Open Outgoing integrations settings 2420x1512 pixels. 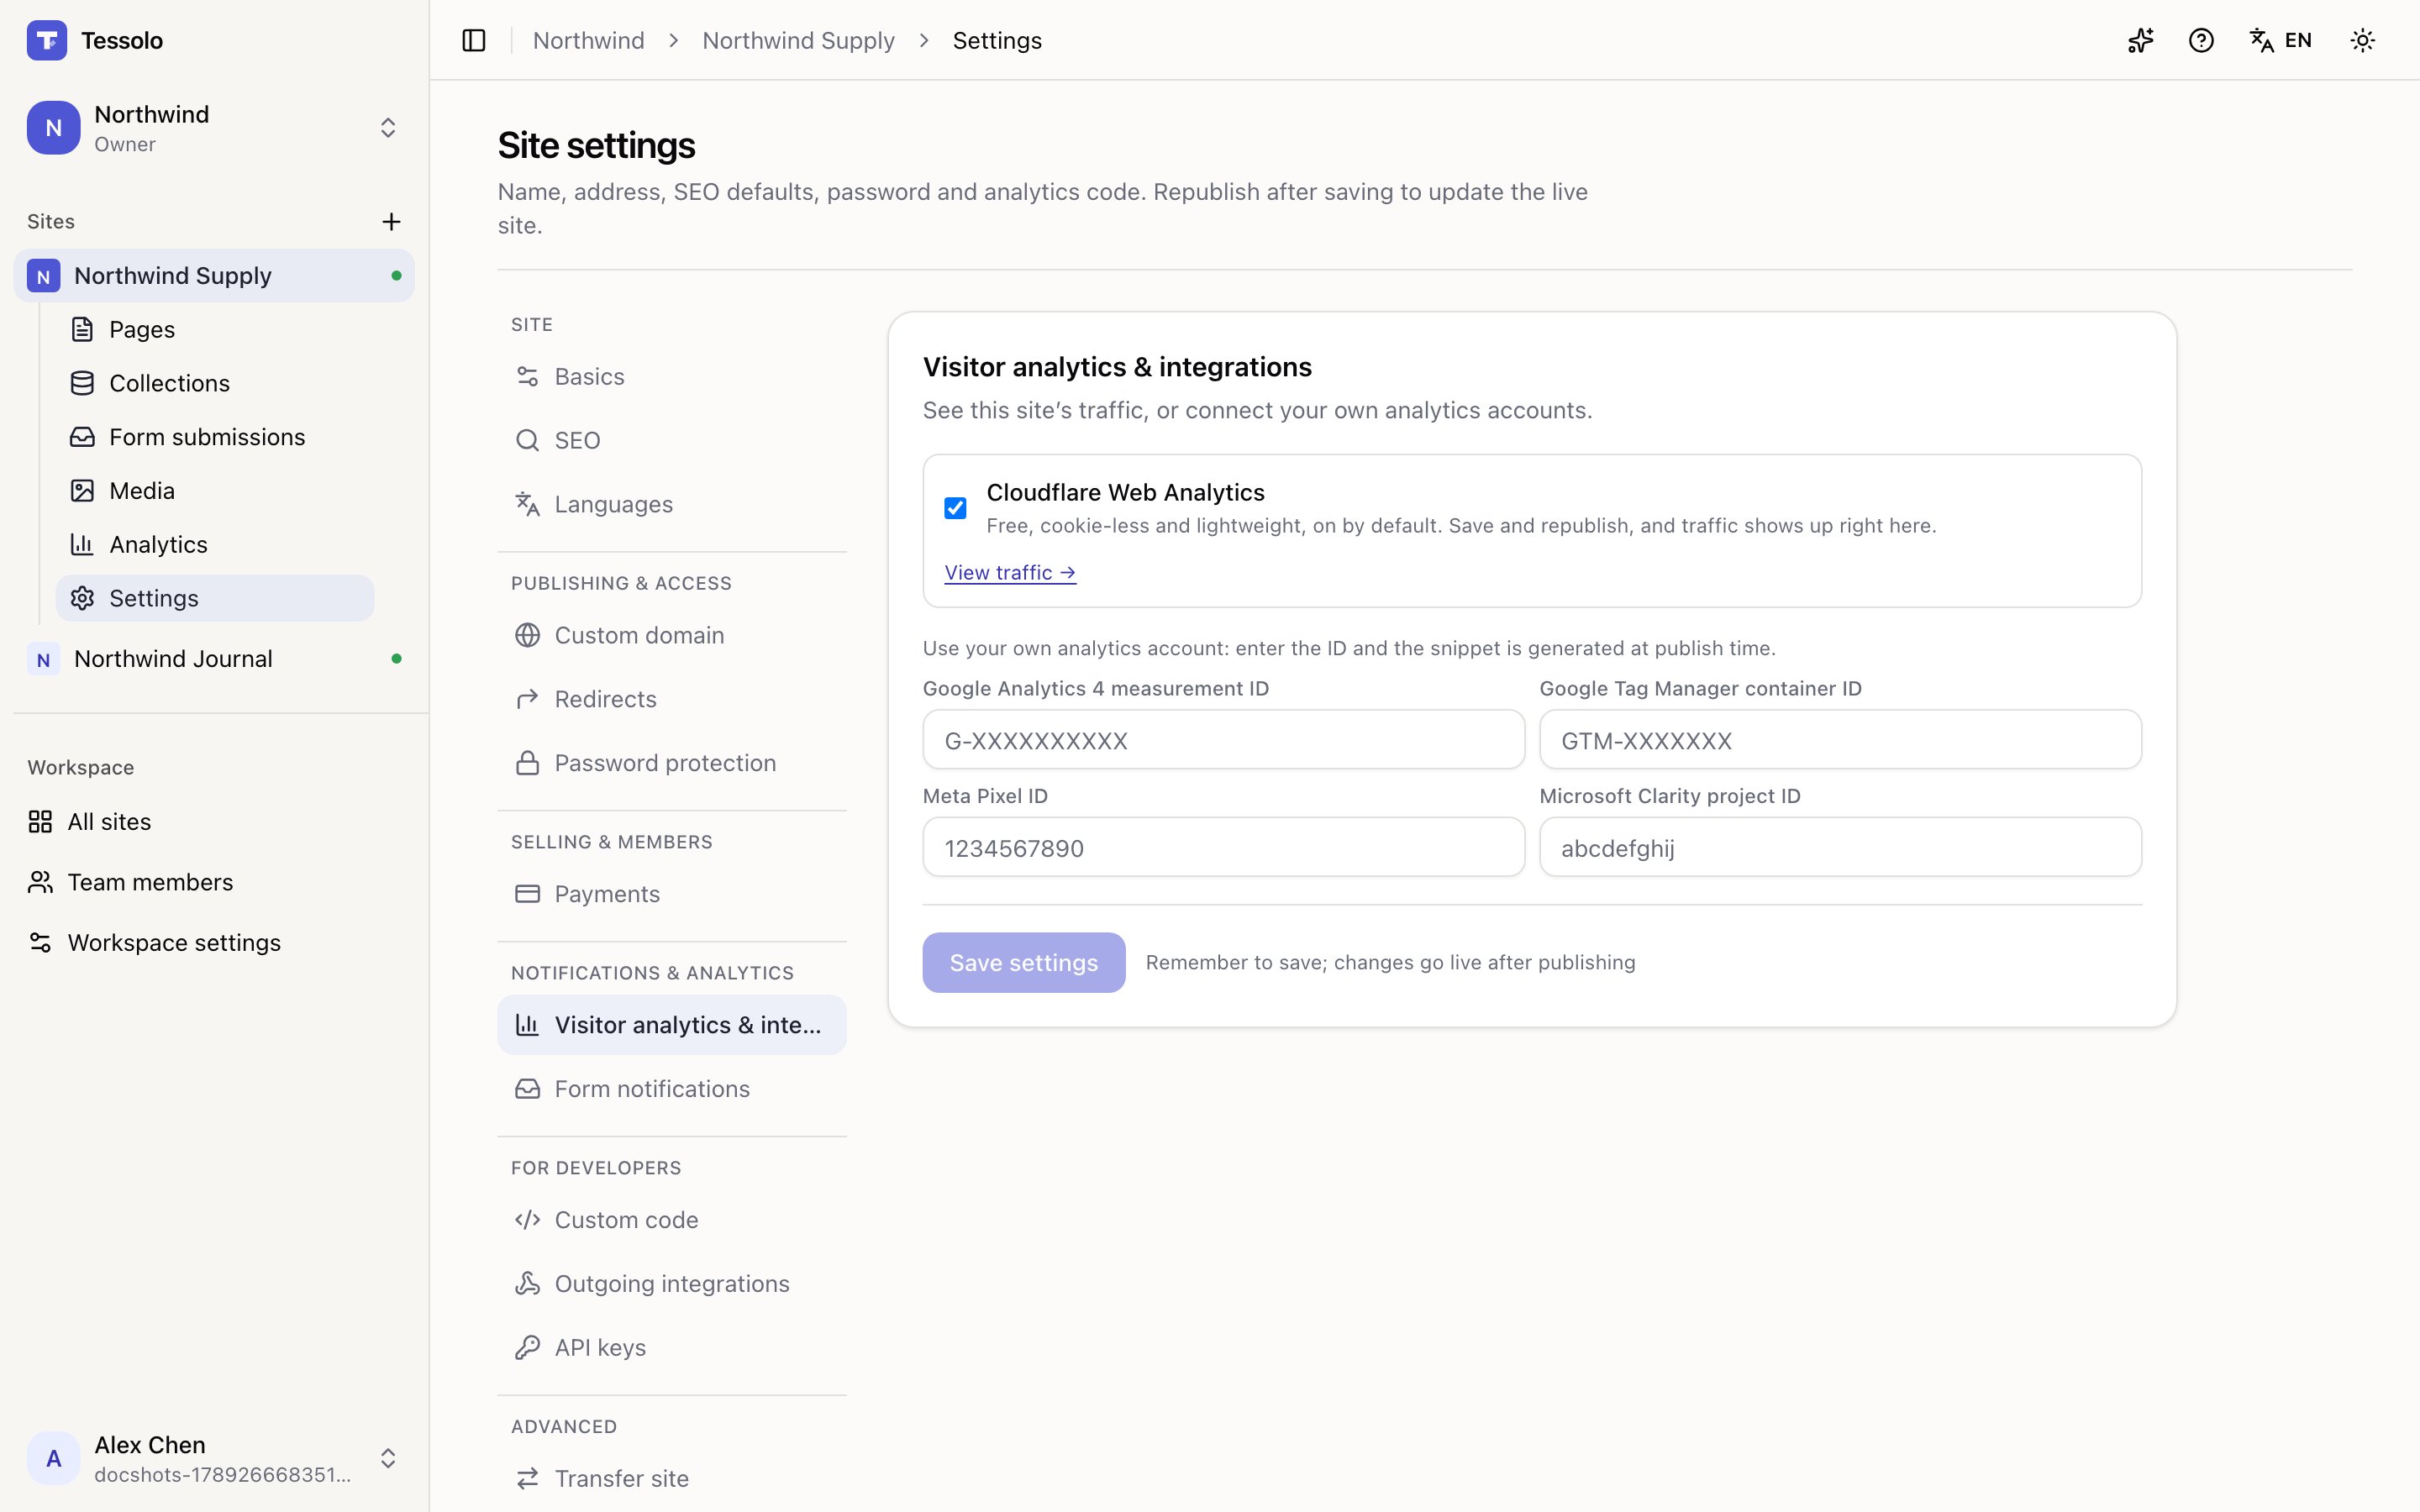672,1285
